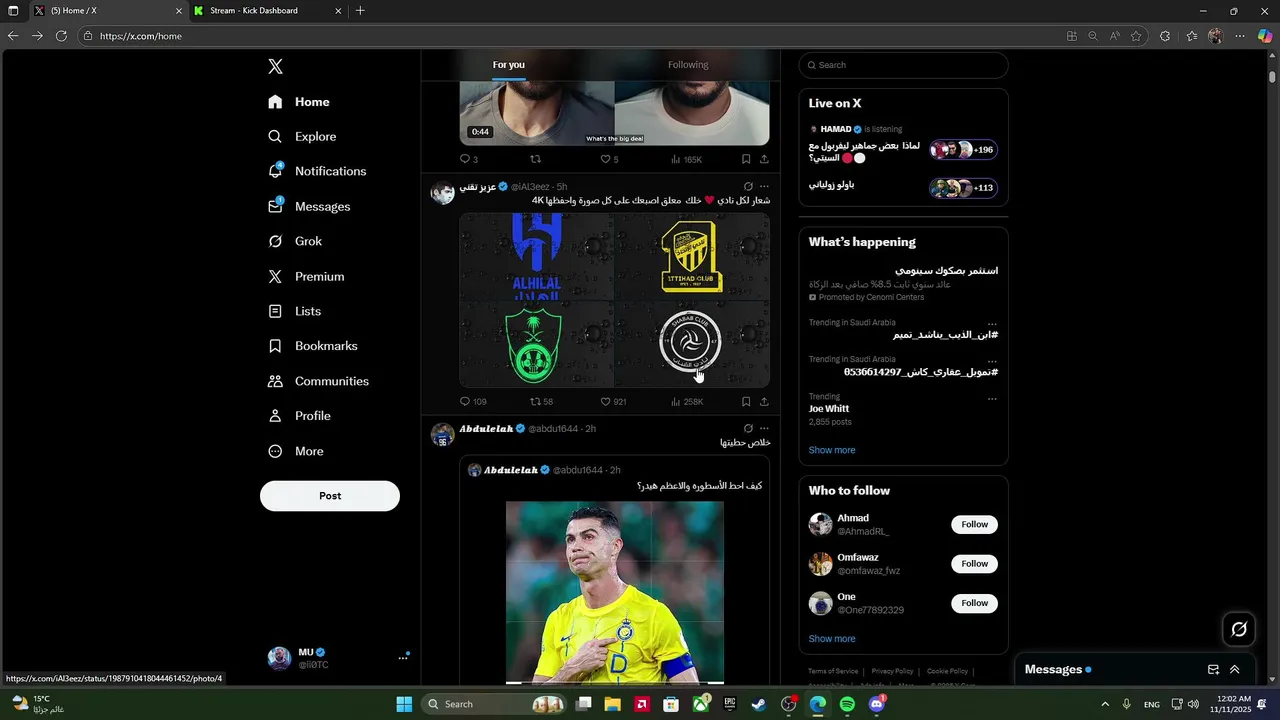The width and height of the screenshot is (1280, 720).
Task: Expand the More menu in sidebar
Action: coord(295,451)
